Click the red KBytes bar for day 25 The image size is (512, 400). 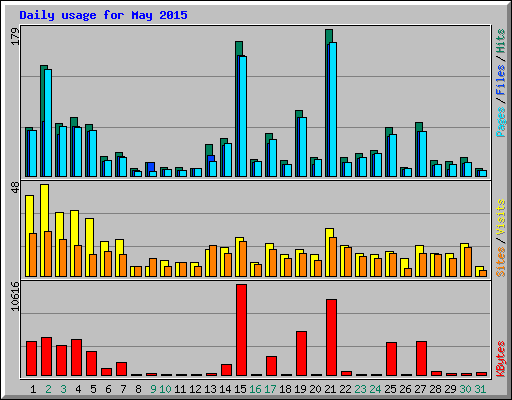click(391, 359)
